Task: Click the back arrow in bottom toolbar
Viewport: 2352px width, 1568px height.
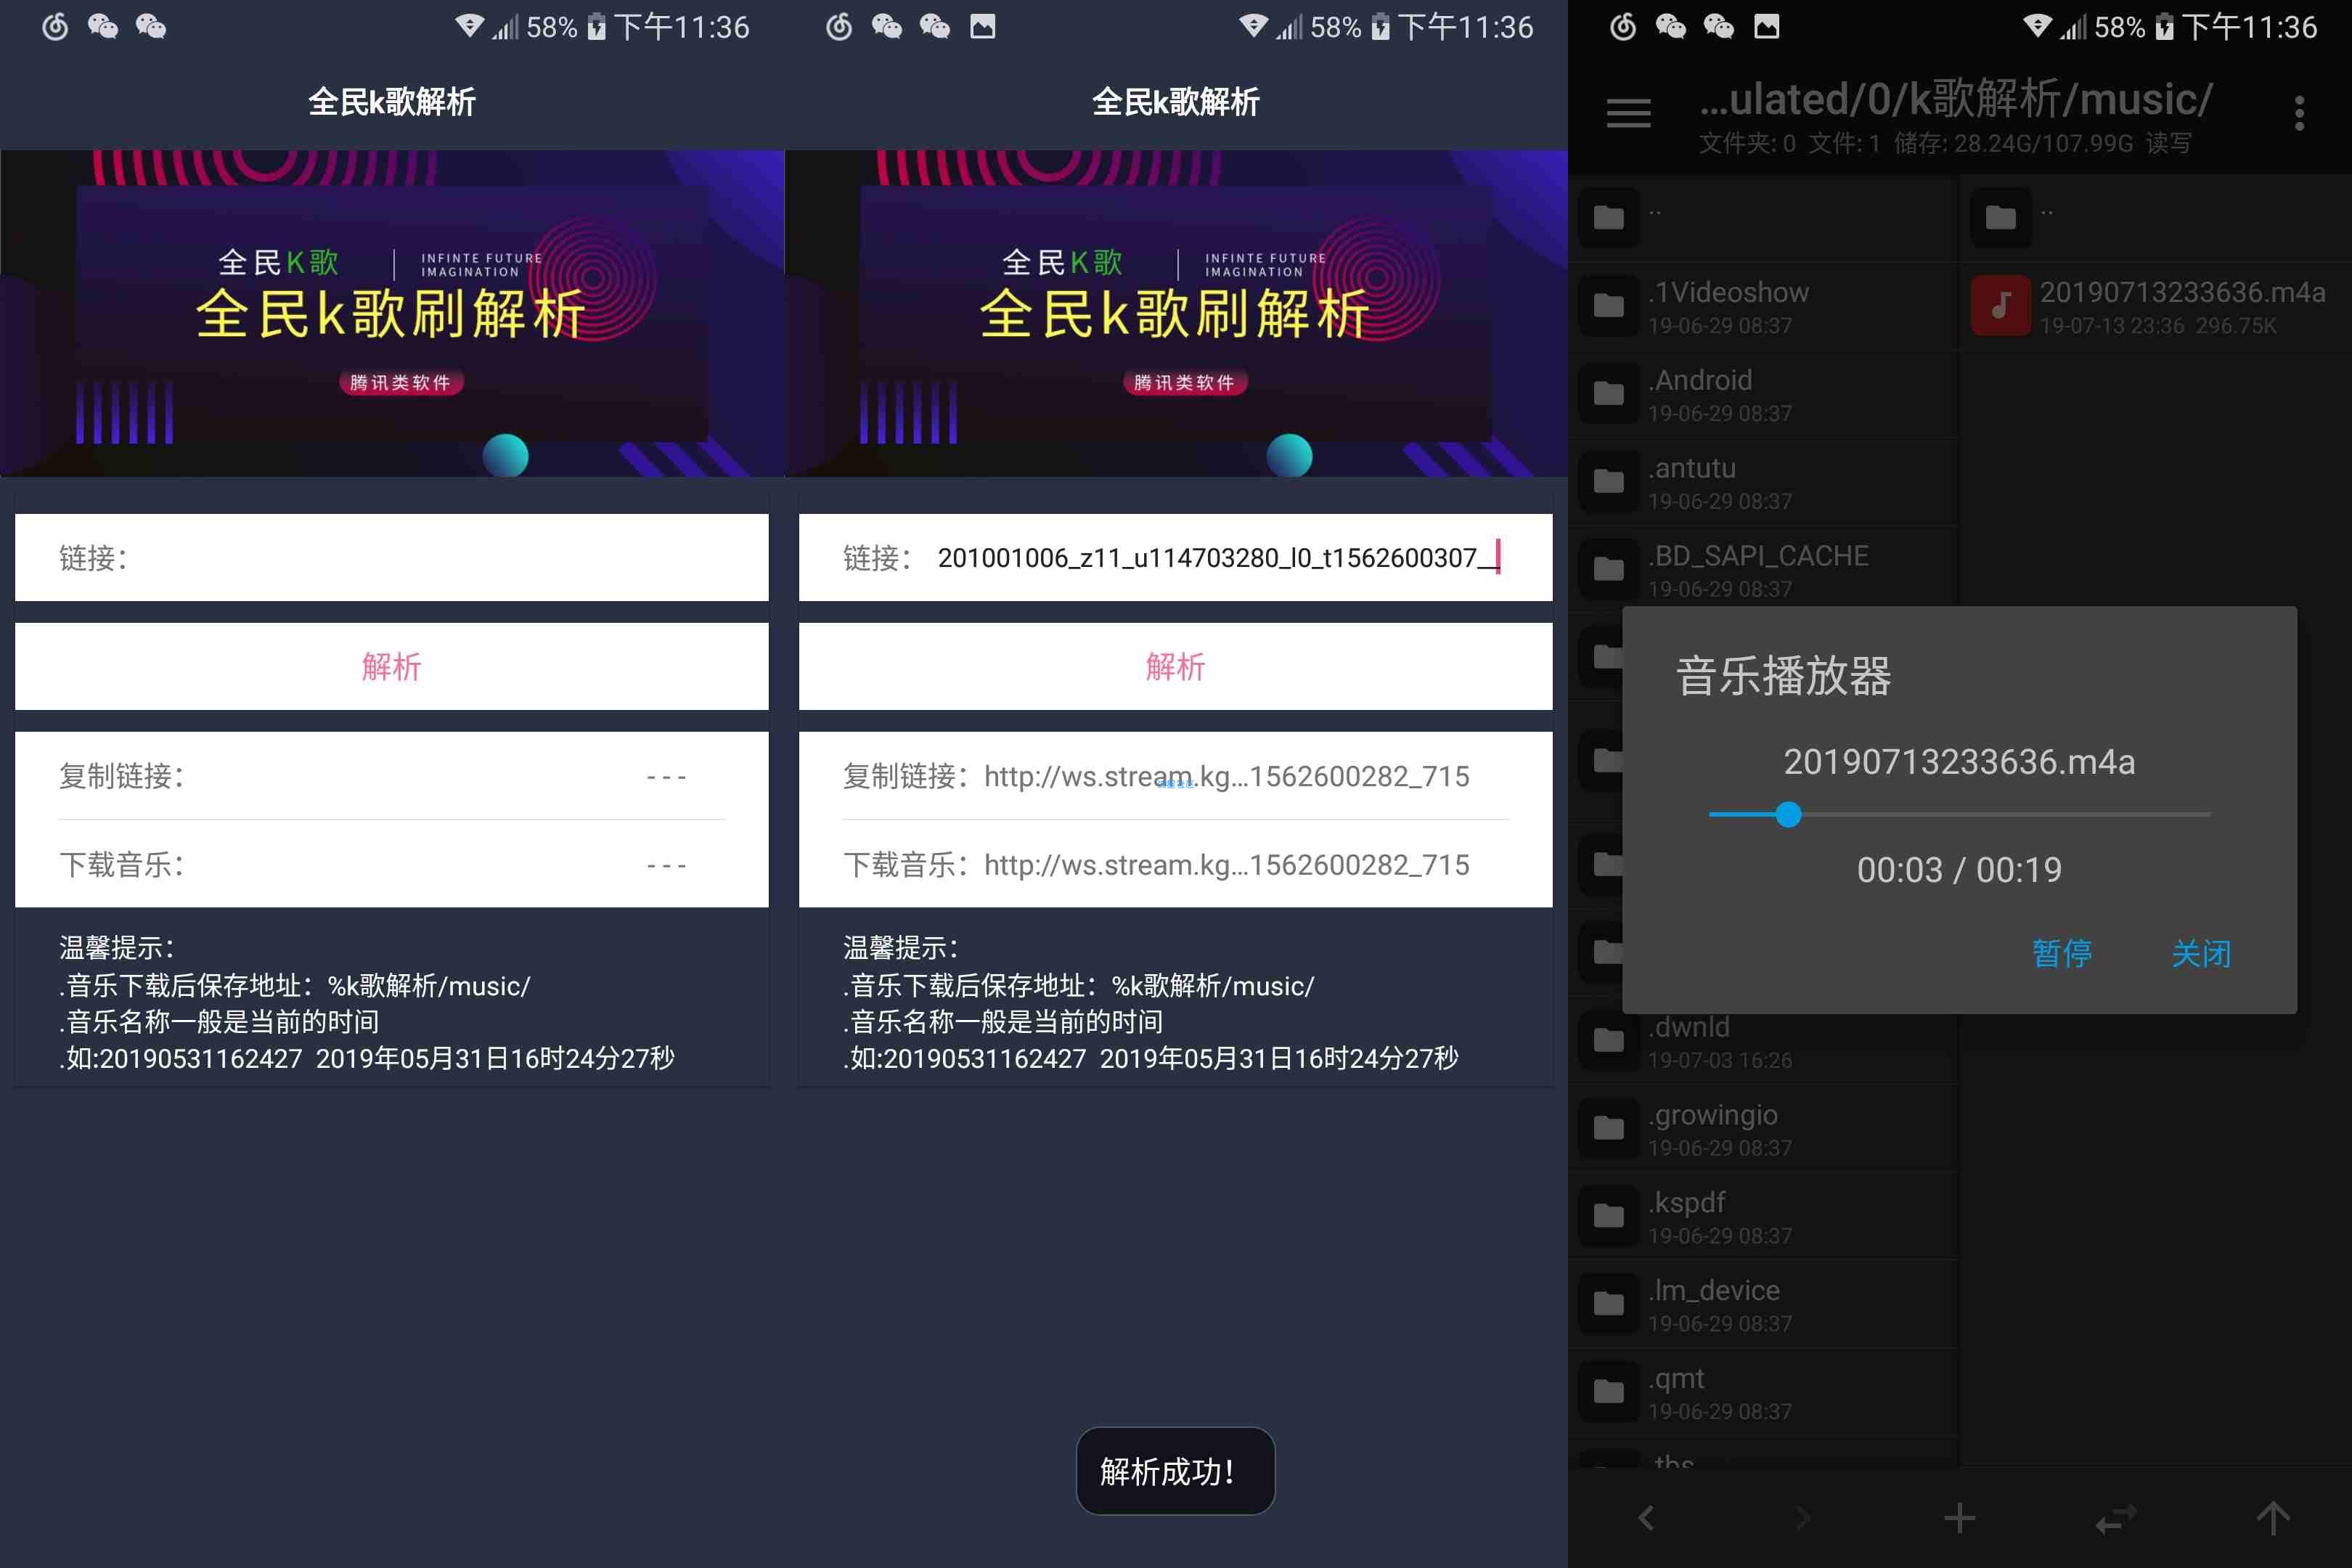Action: tap(1646, 1518)
